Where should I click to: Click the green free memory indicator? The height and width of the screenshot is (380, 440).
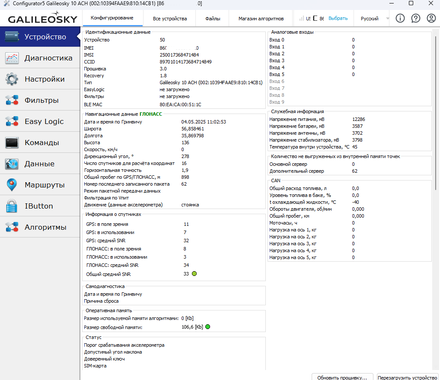(208, 327)
